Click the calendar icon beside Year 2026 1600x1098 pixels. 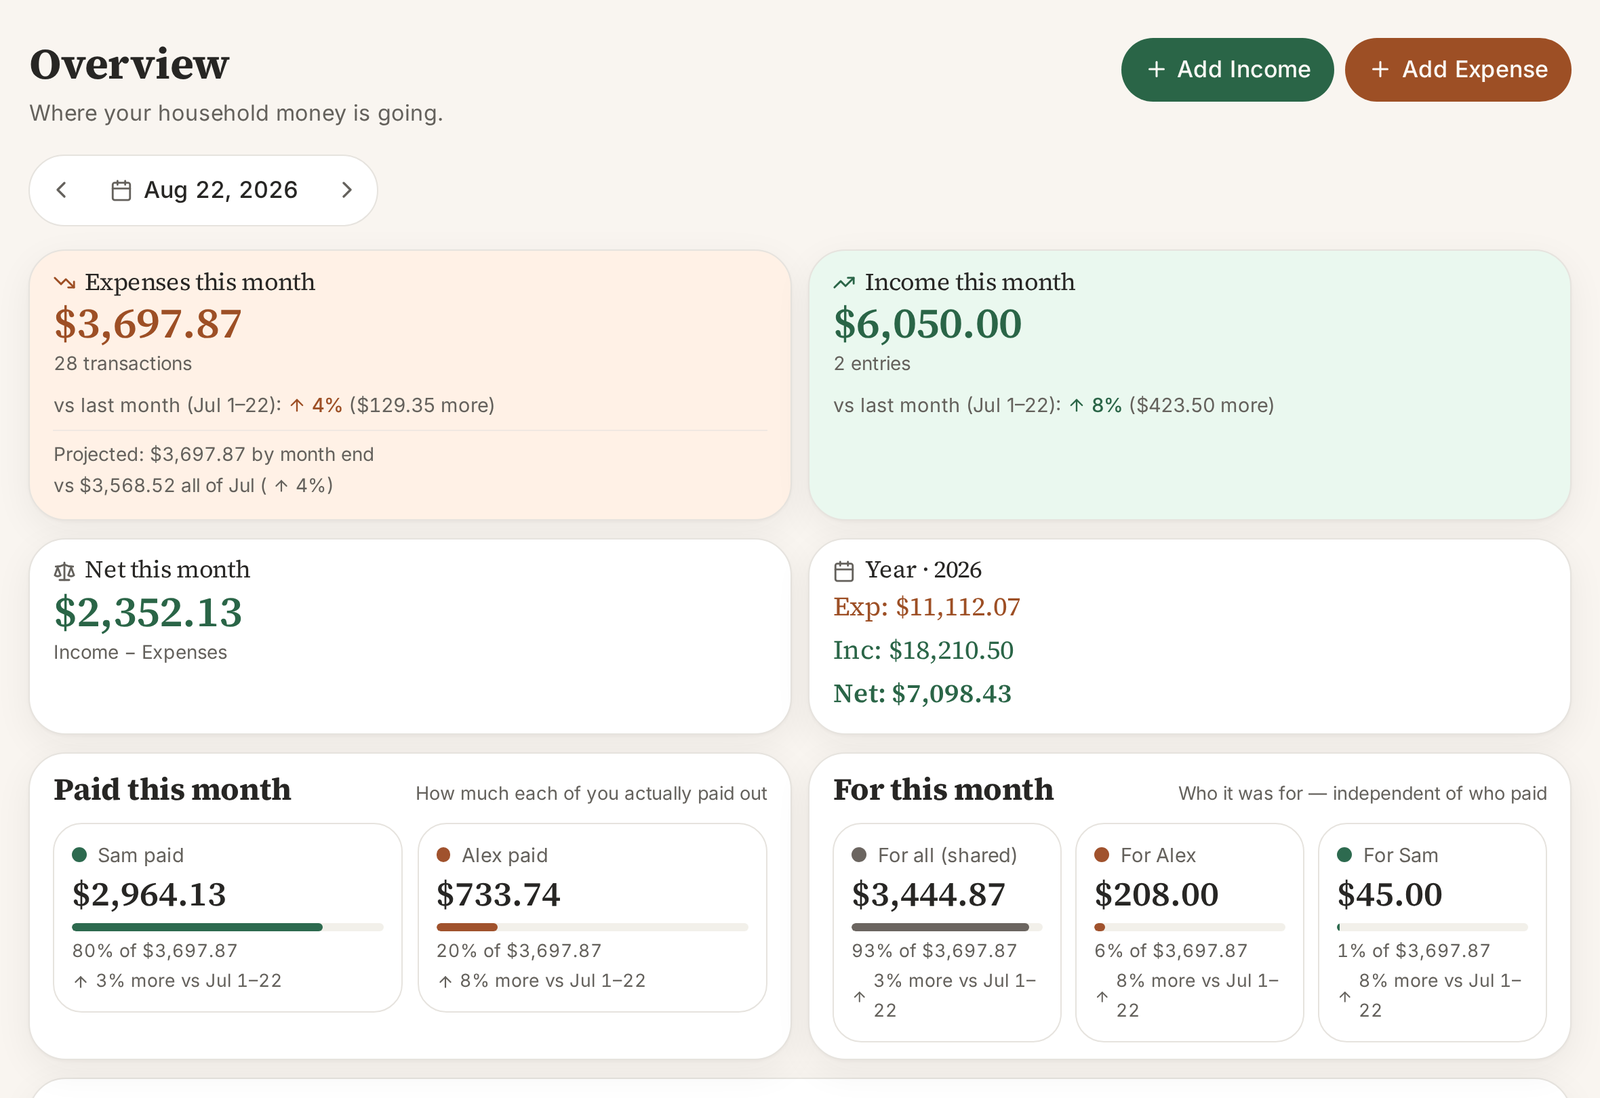(845, 571)
